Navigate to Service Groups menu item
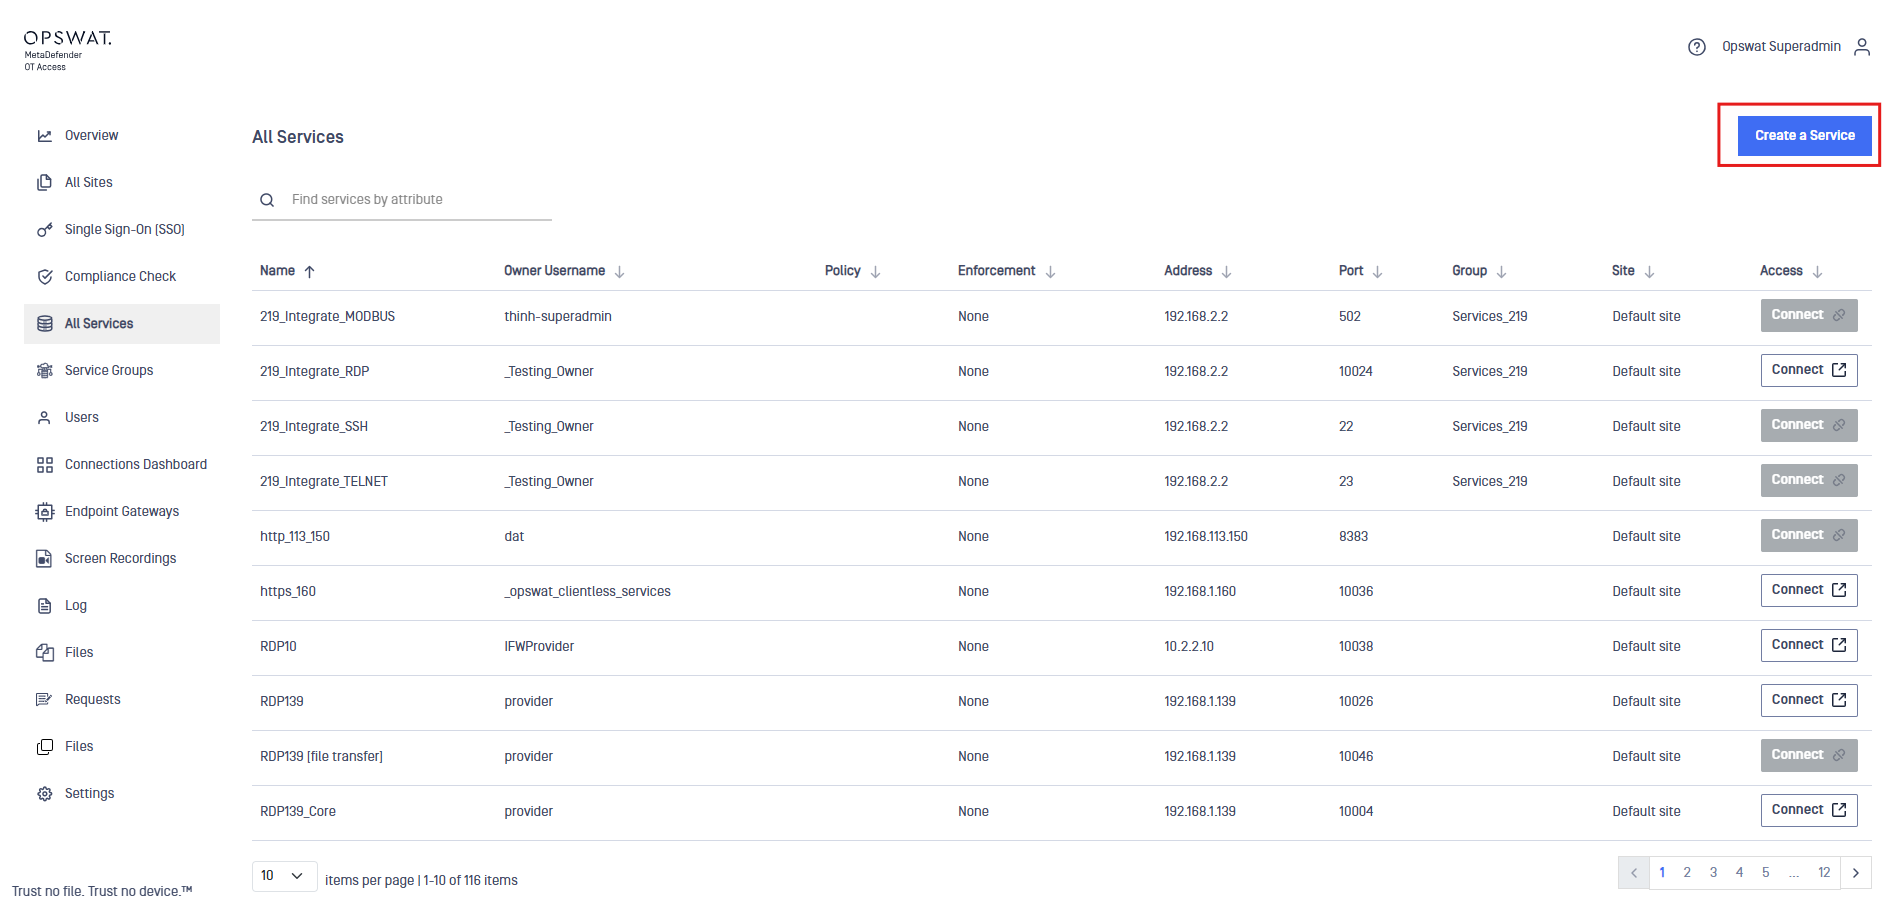Viewport: 1883px width, 921px height. pos(109,371)
